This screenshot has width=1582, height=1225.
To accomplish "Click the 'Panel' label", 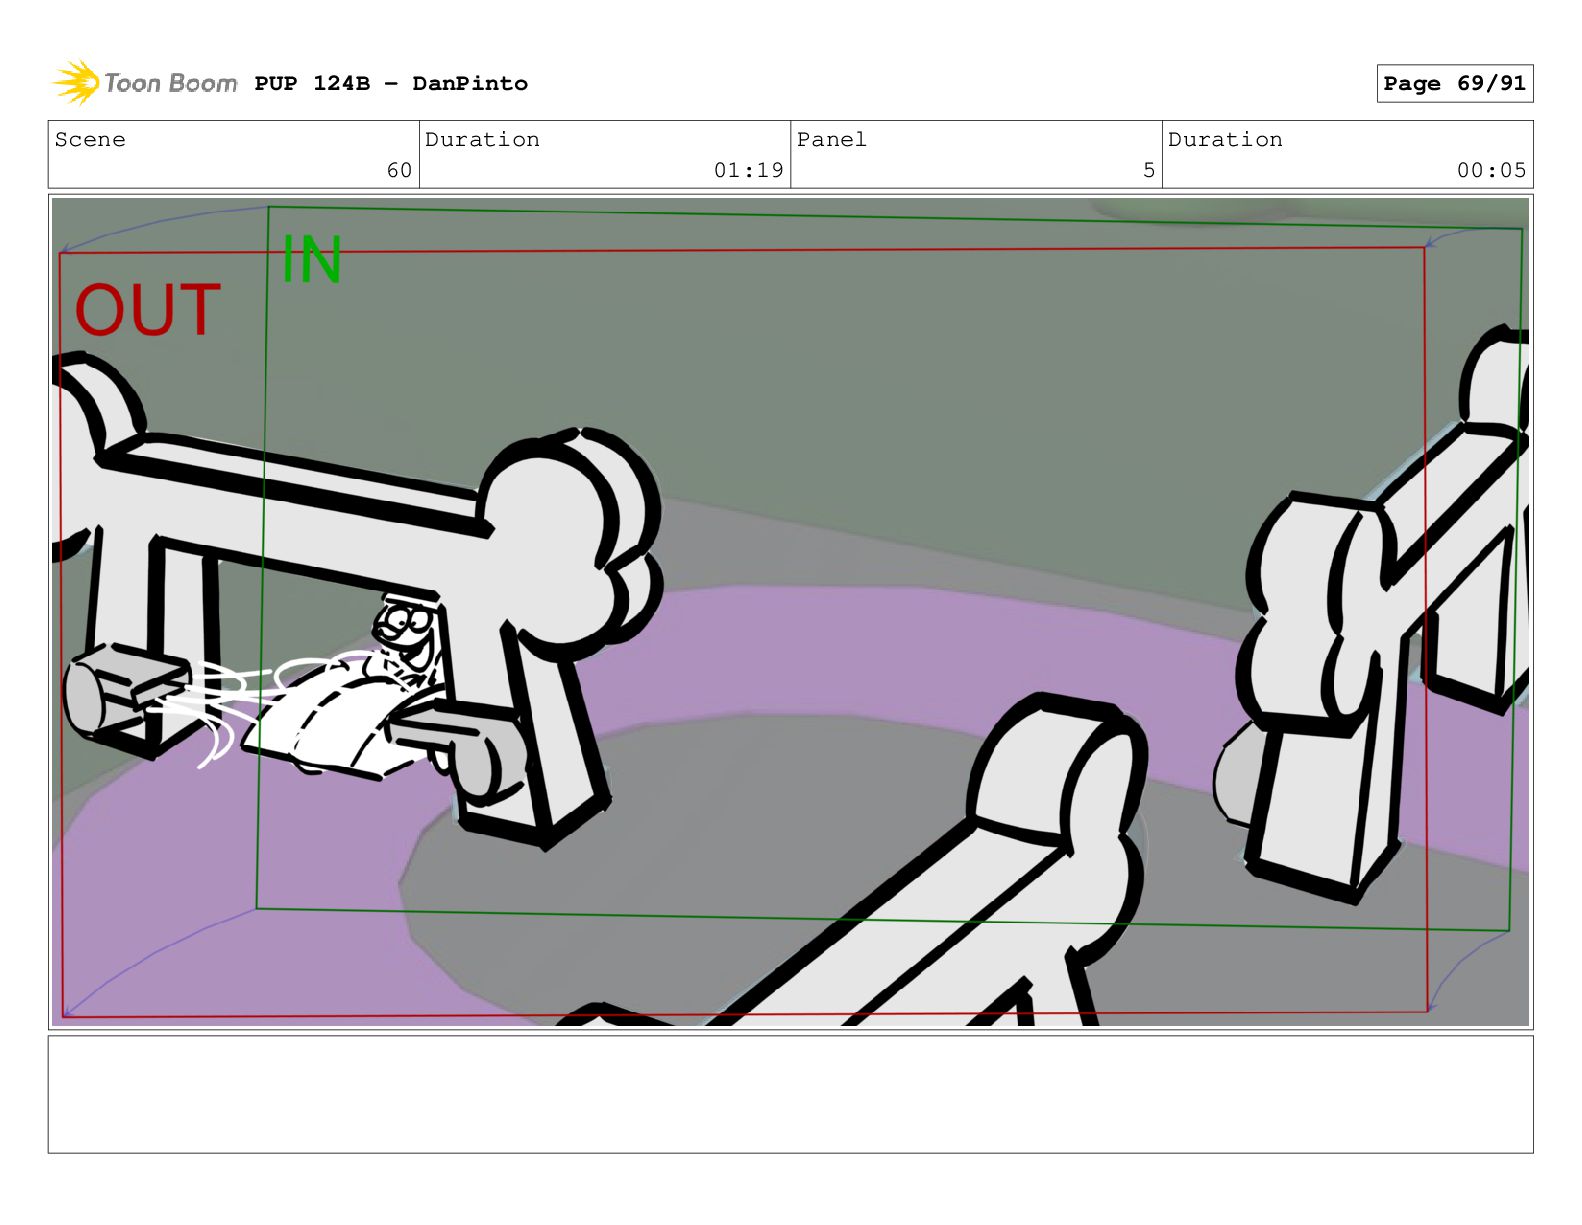I will click(831, 140).
